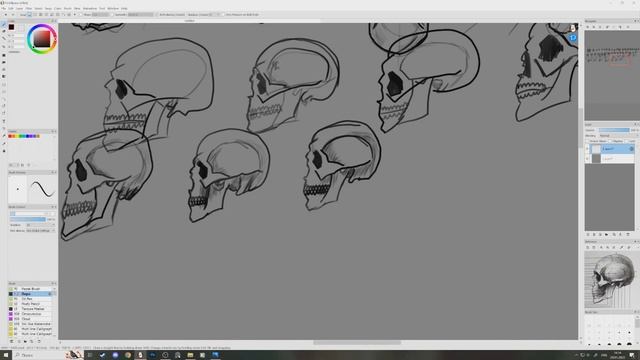Click the canvas horizontal scrollbar

(x=357, y=343)
